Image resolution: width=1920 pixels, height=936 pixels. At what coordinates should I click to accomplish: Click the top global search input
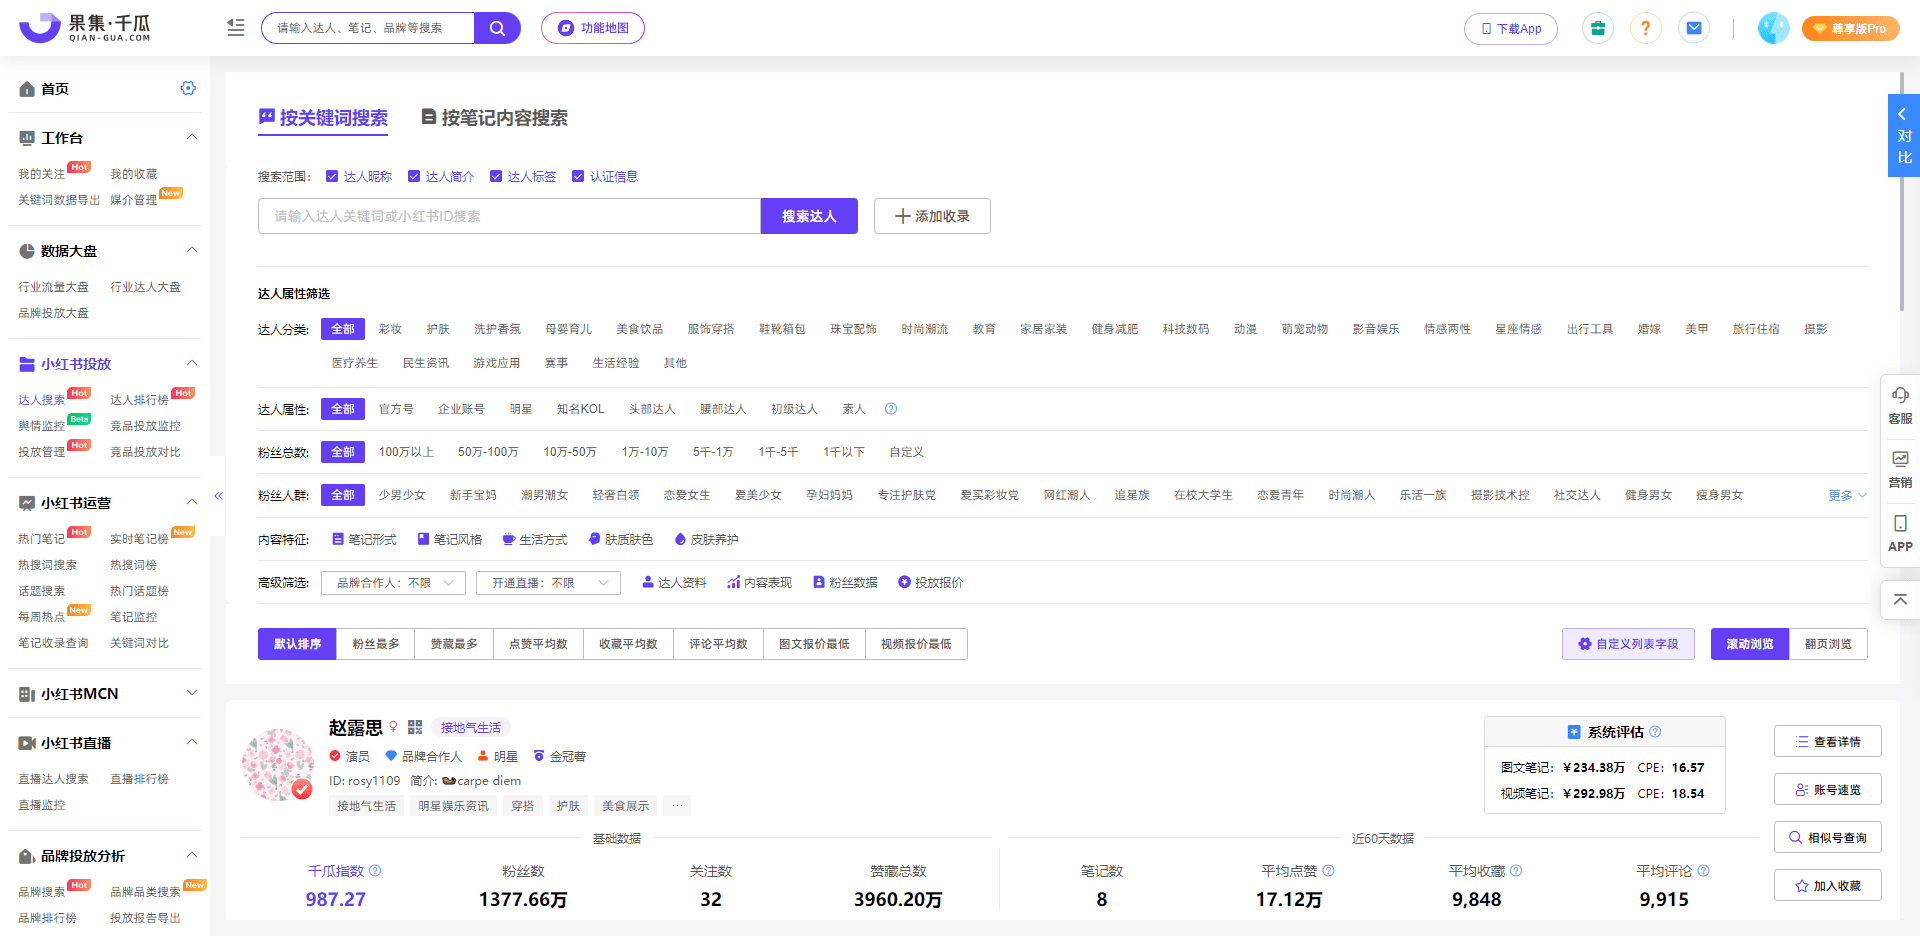(x=368, y=28)
